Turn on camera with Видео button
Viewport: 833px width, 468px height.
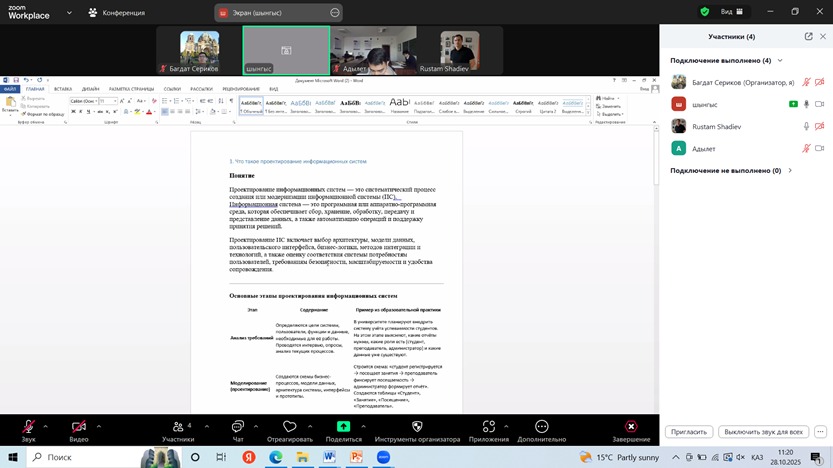78,427
